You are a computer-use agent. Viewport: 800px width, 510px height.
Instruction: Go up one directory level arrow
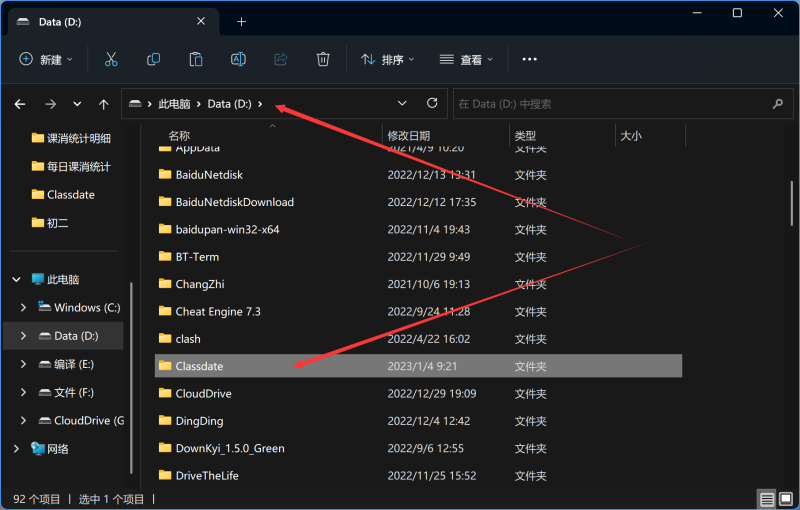click(104, 104)
